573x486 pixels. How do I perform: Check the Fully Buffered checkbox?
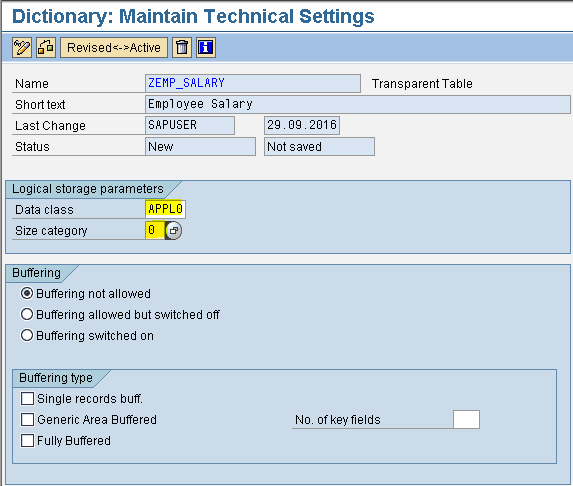(x=27, y=440)
